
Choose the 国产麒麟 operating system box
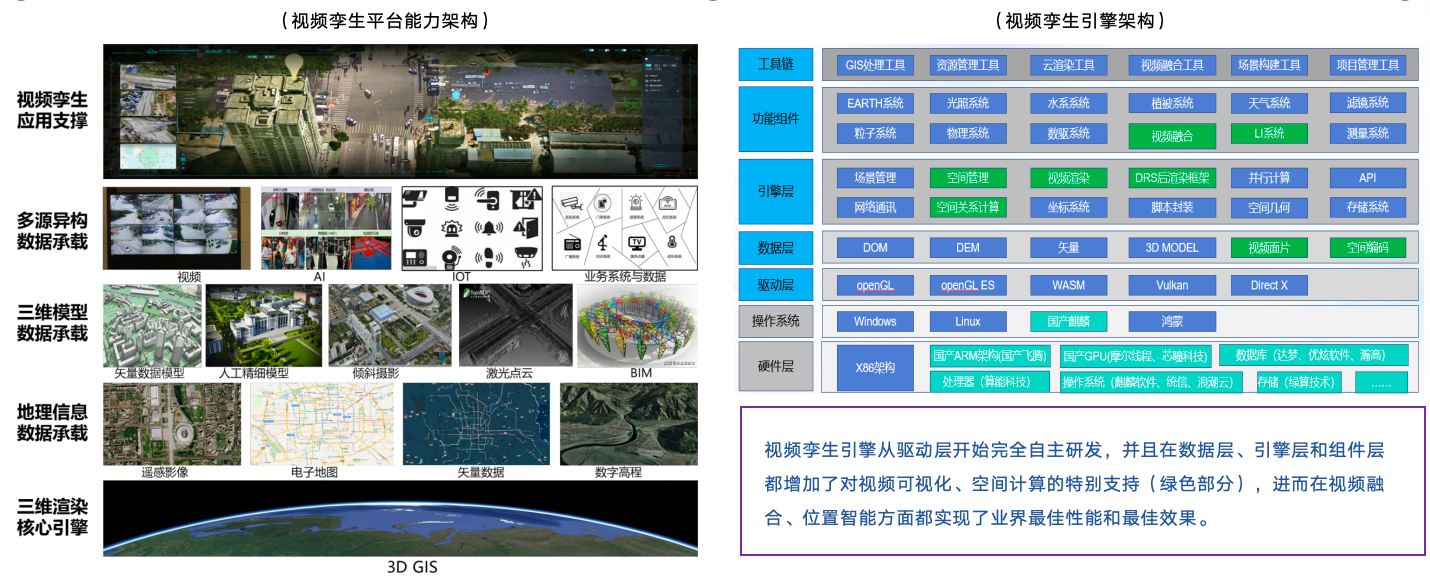(x=1068, y=322)
